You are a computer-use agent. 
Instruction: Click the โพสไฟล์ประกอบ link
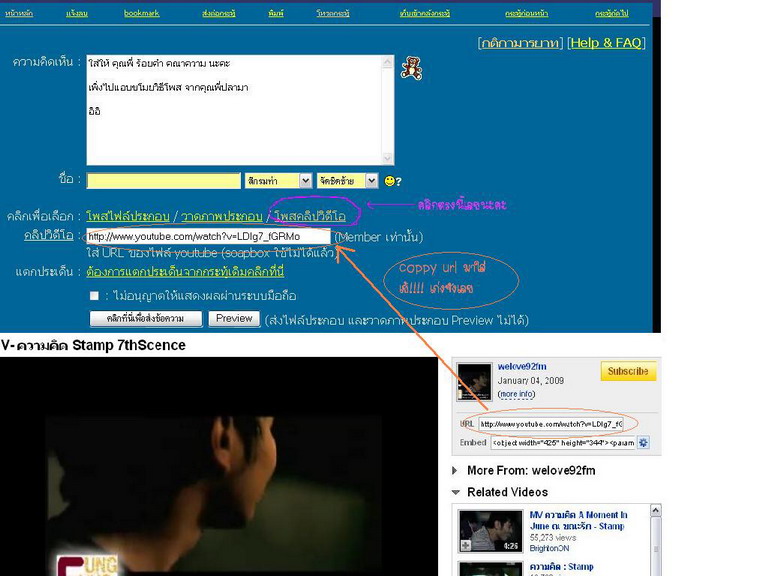click(128, 216)
